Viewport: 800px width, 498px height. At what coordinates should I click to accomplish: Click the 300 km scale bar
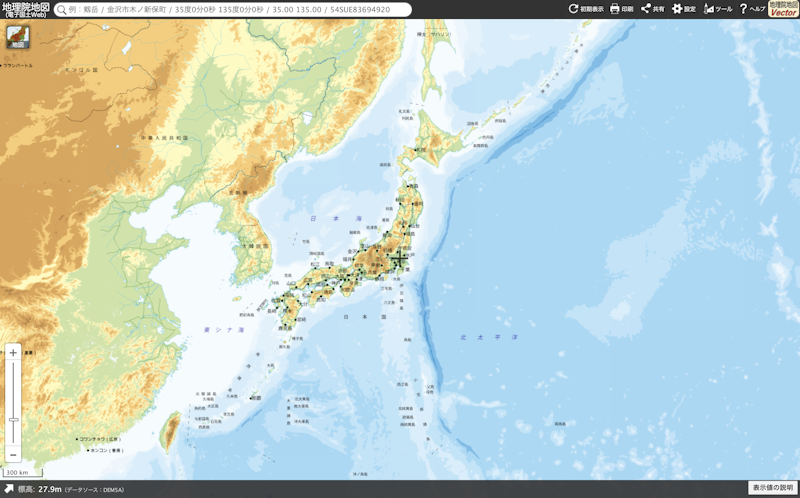(16, 472)
